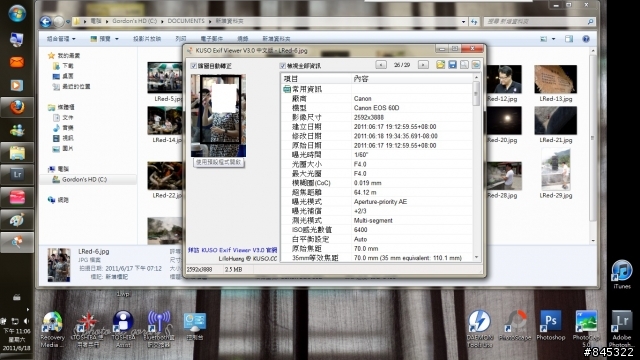Screen dimensions: 640x360
Task: Click the rightmost icon in the Exif Viewer toolbar
Action: pos(476,65)
